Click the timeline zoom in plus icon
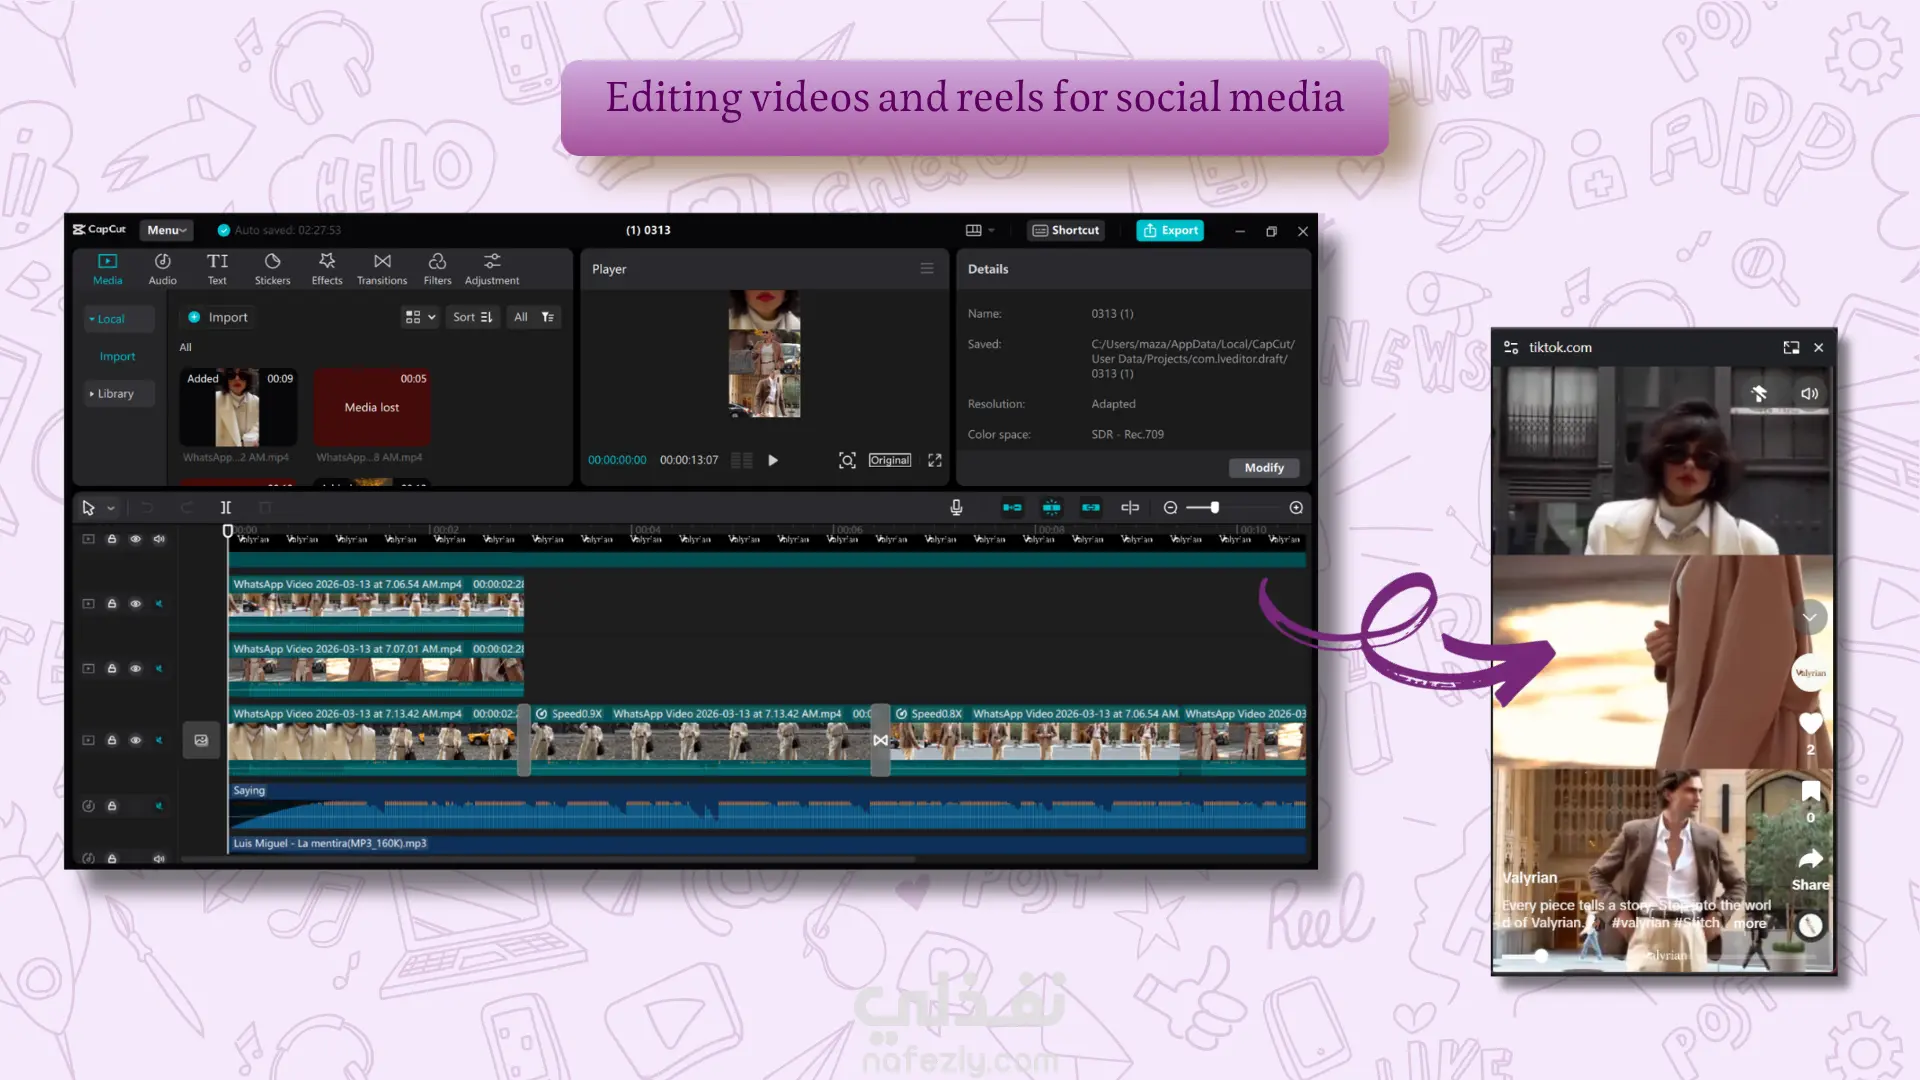Viewport: 1920px width, 1080px height. [1296, 508]
